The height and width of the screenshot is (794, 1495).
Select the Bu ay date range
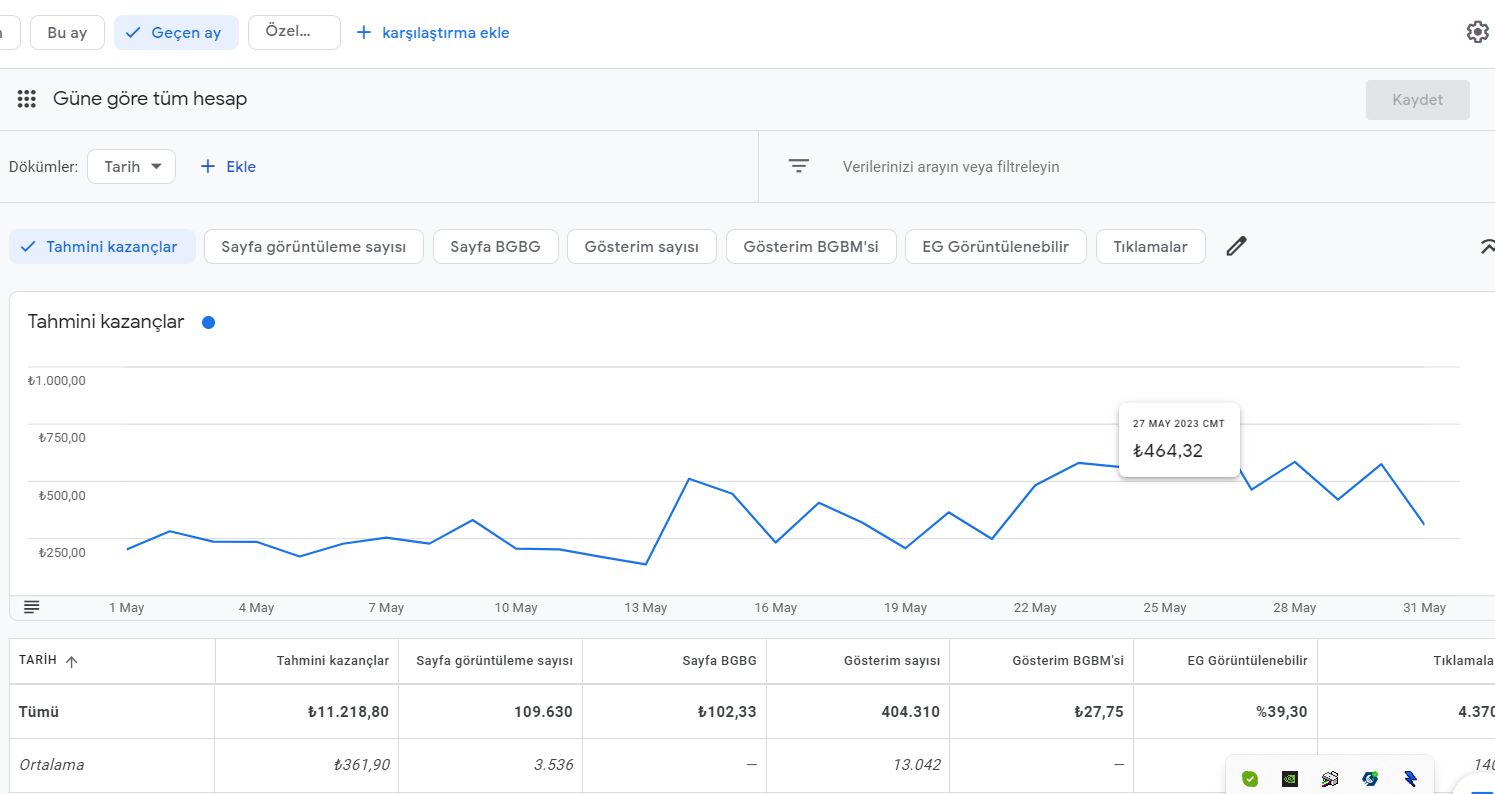[x=67, y=33]
